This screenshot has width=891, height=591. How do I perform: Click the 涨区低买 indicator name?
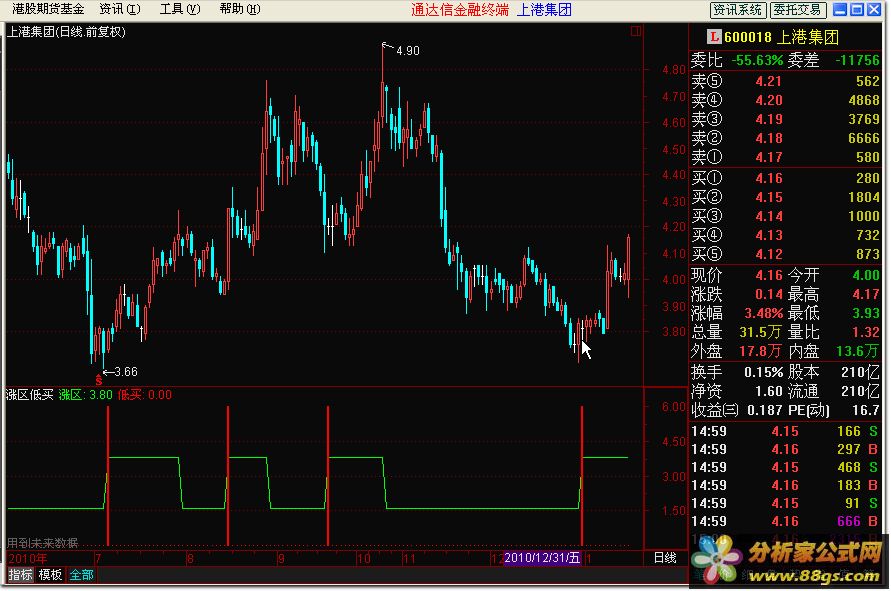click(30, 394)
